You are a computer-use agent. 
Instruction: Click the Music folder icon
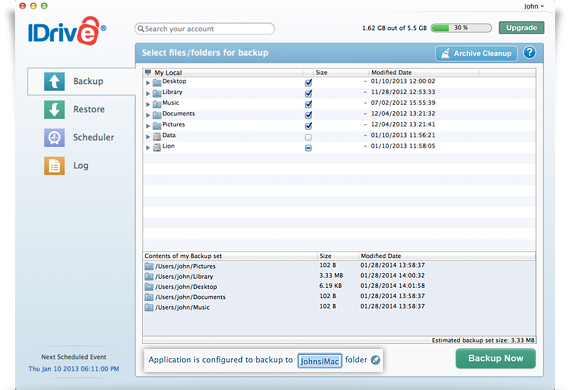tap(157, 104)
